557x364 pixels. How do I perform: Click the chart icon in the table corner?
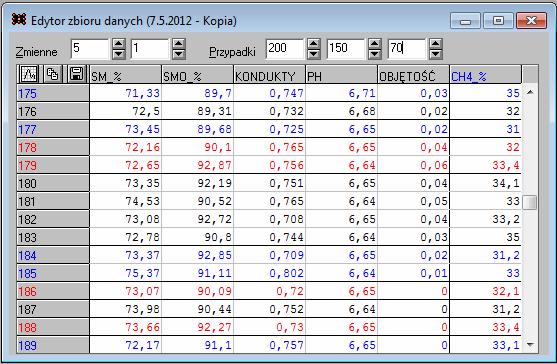29,74
